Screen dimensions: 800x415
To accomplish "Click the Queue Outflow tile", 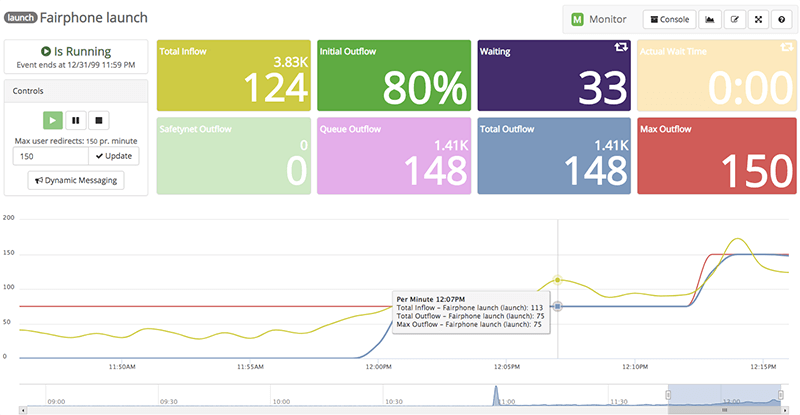I will coord(393,157).
